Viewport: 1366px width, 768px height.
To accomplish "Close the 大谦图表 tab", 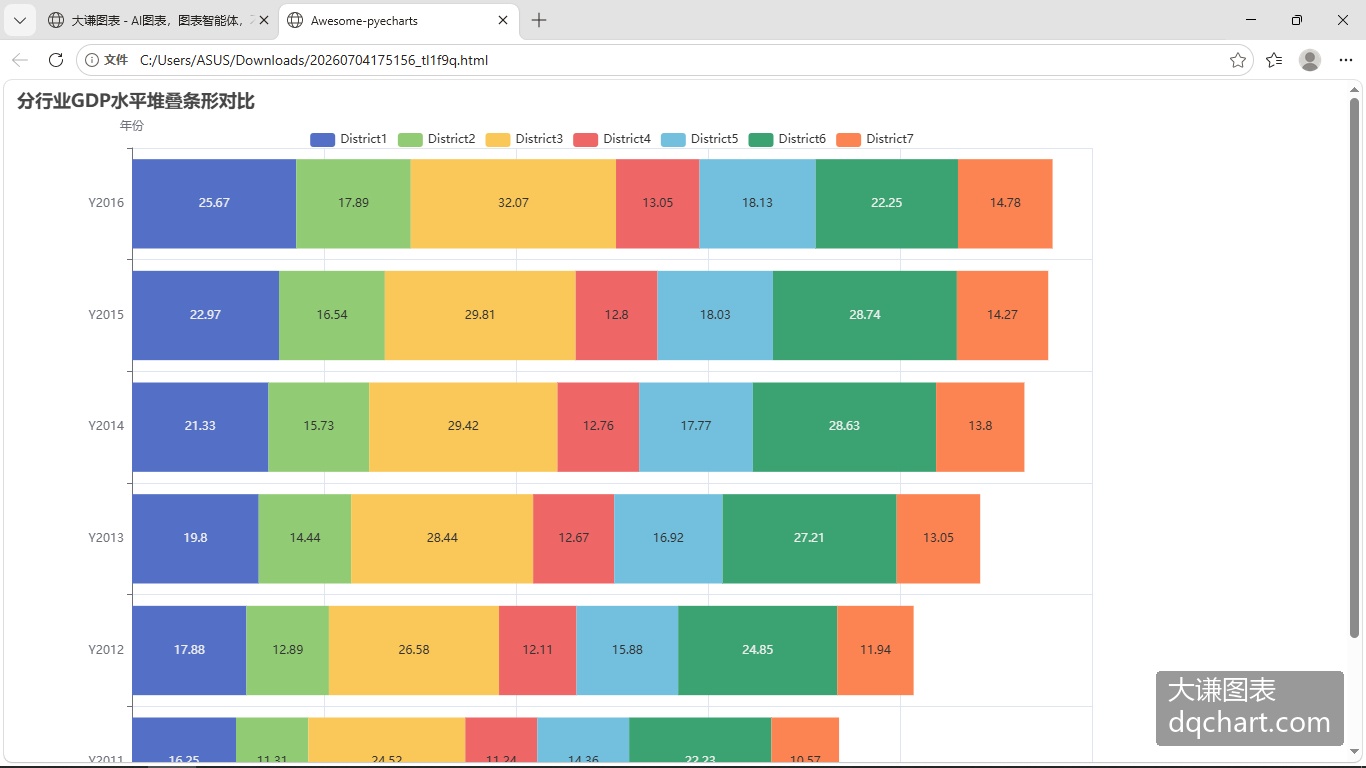I will click(x=264, y=20).
